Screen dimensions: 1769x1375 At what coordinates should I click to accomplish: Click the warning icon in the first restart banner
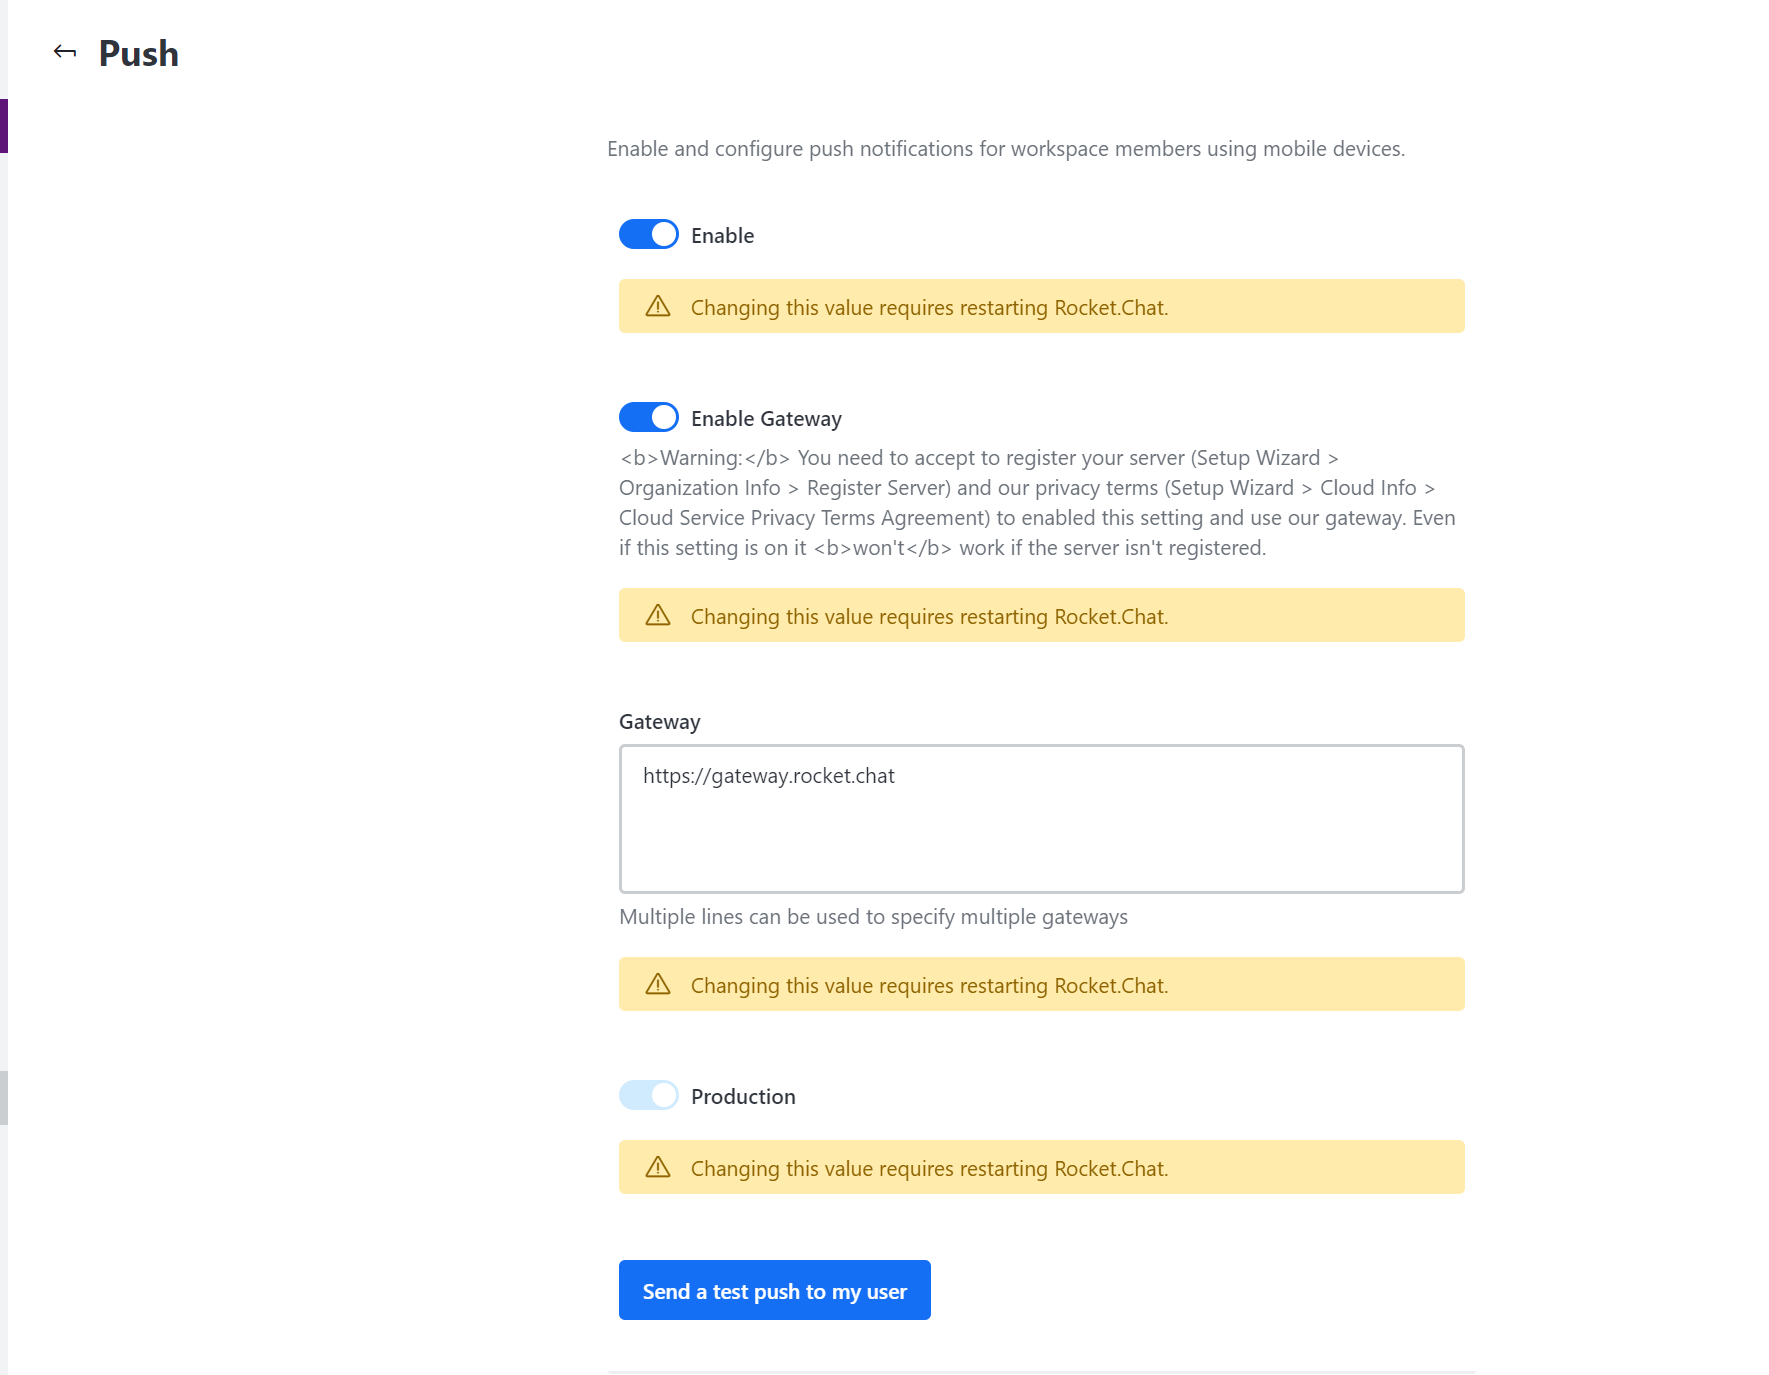[657, 307]
